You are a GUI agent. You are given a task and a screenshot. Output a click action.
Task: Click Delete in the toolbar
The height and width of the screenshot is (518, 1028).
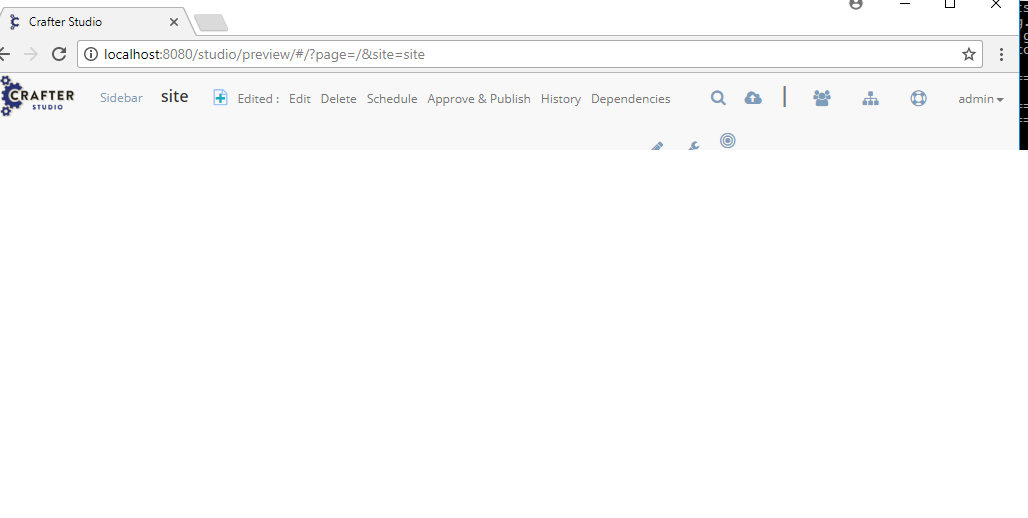338,99
